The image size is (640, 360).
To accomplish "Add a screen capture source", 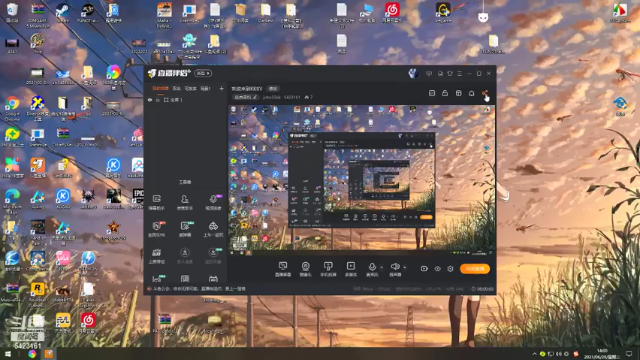I will [283, 269].
